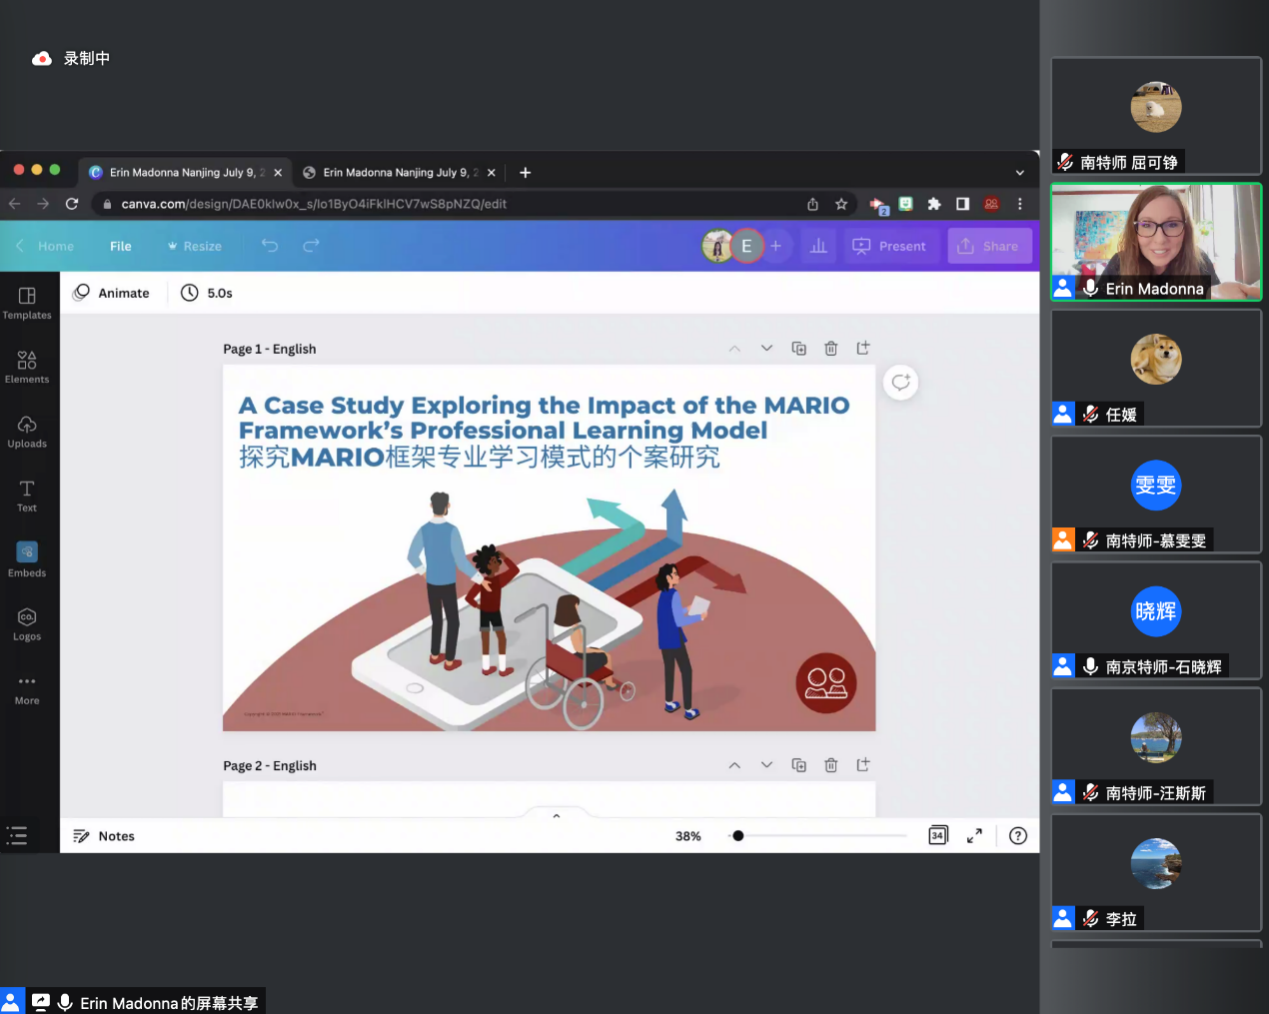Toggle grid view showing 34 pages

(x=937, y=836)
